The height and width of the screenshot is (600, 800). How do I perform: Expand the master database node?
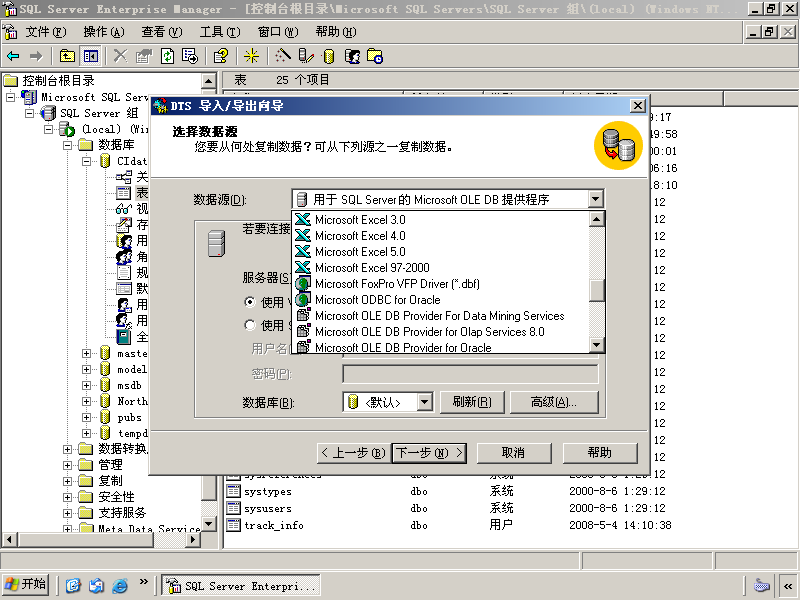[x=86, y=353]
